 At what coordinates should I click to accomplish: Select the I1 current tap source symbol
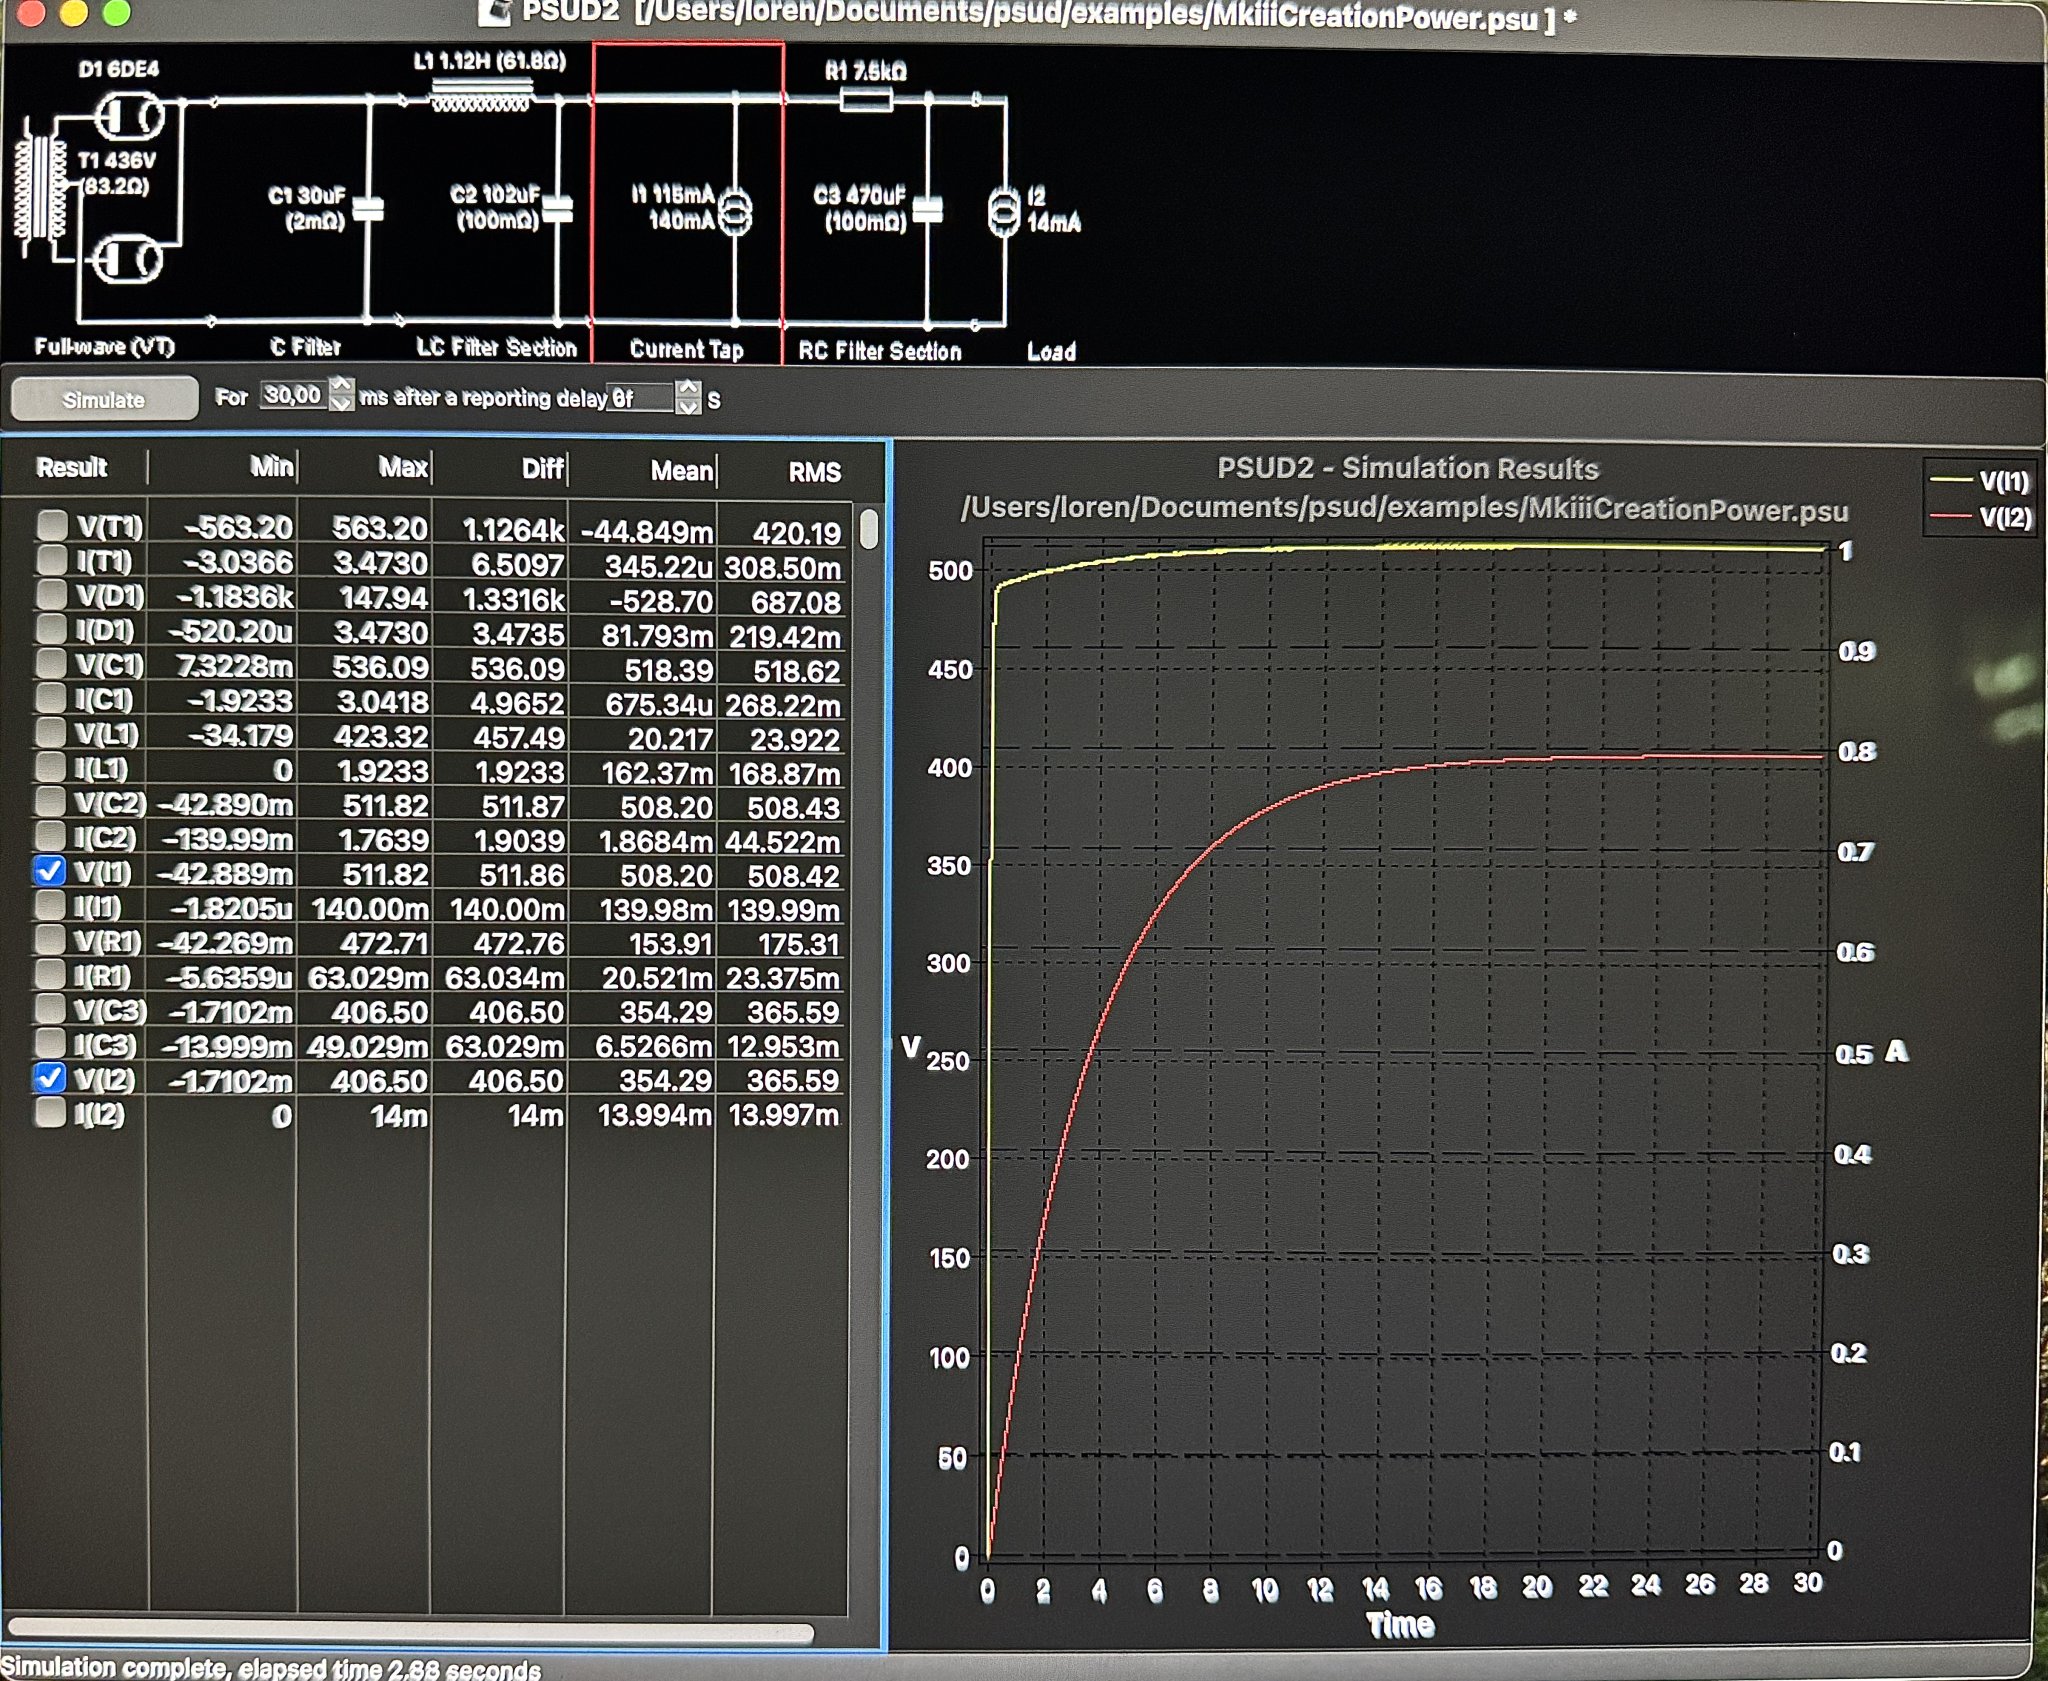(x=736, y=211)
